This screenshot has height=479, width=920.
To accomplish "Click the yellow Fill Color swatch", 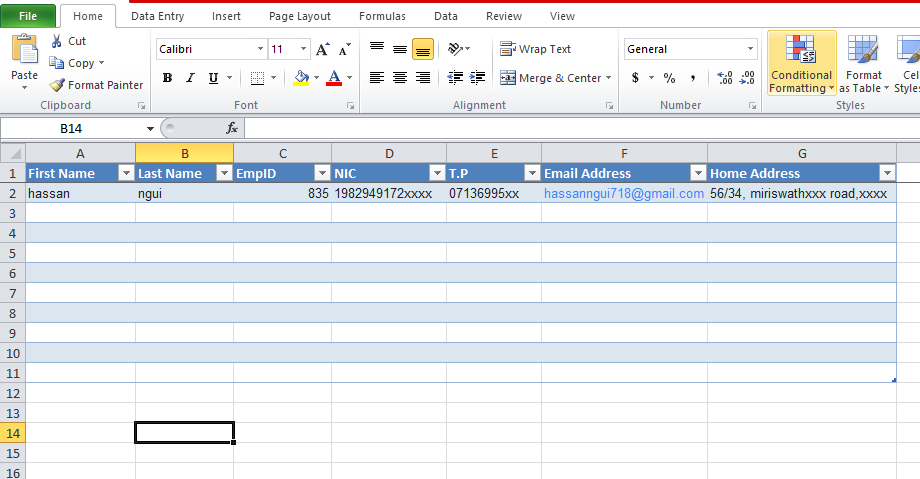I will [301, 78].
